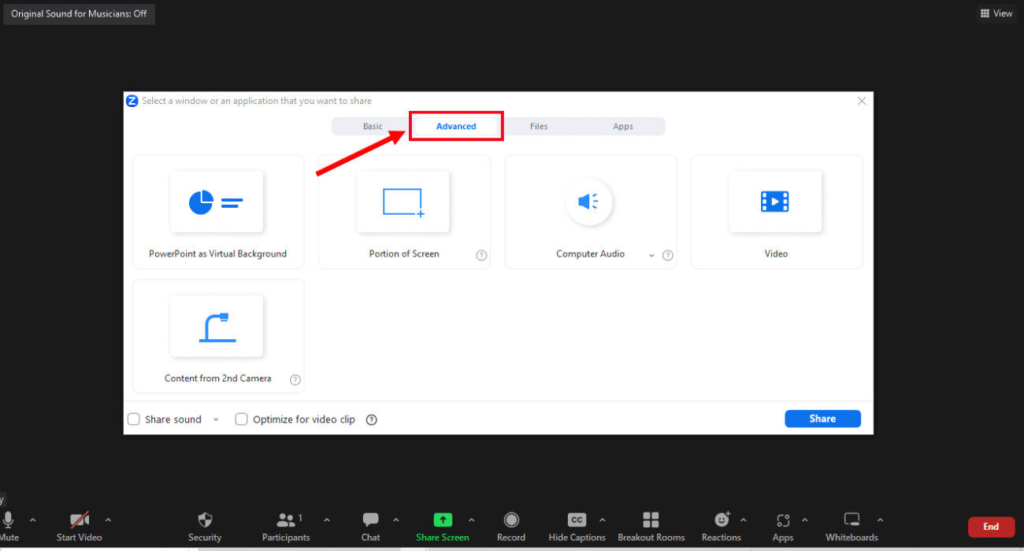Toggle Original Sound for Musicians off label
The width and height of the screenshot is (1024, 551).
[79, 14]
